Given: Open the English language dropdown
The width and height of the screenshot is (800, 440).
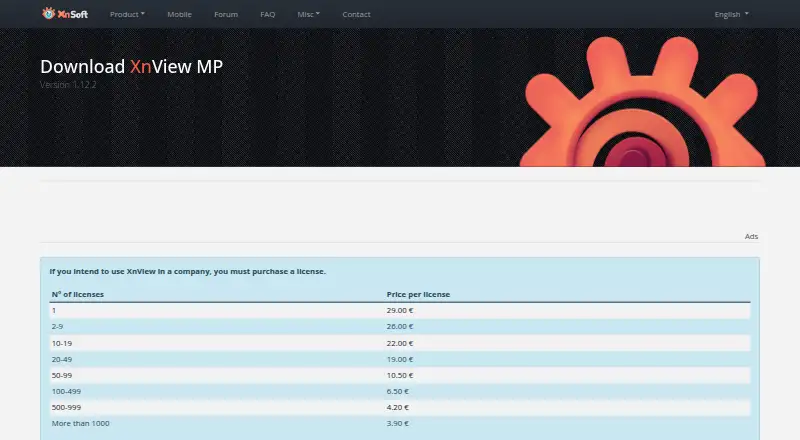Looking at the screenshot, I should tap(732, 14).
